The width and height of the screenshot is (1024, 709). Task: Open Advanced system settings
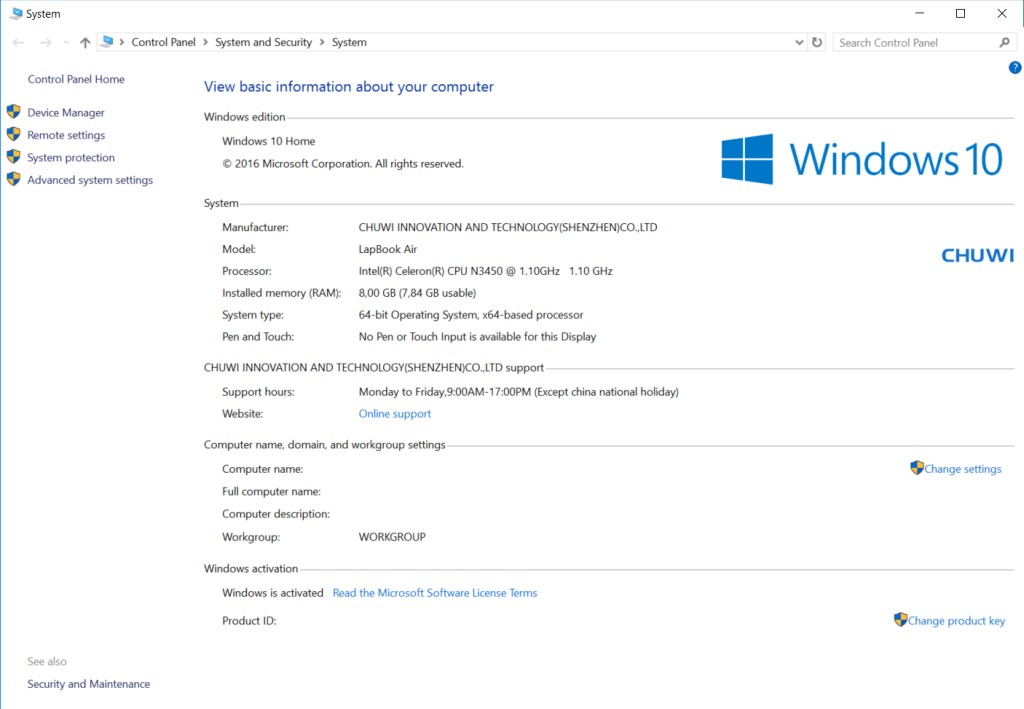click(x=90, y=180)
